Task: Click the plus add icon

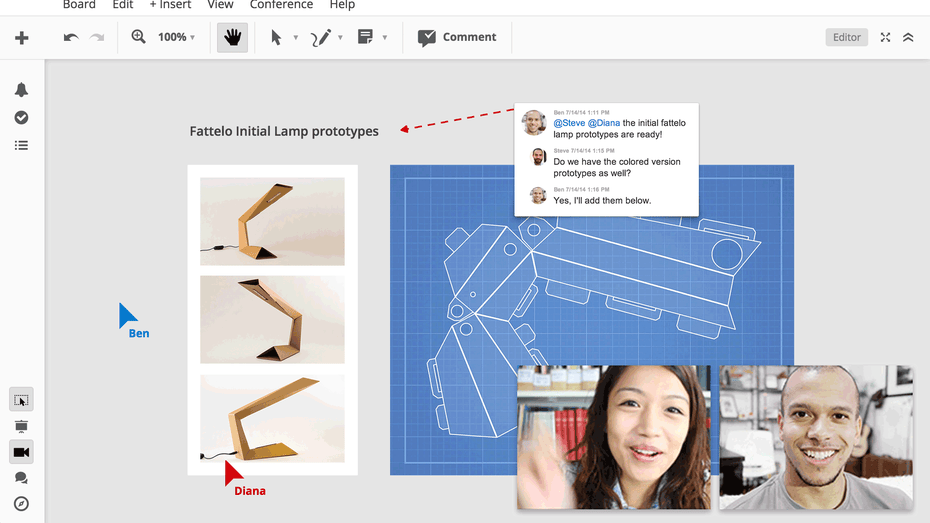Action: tap(22, 38)
